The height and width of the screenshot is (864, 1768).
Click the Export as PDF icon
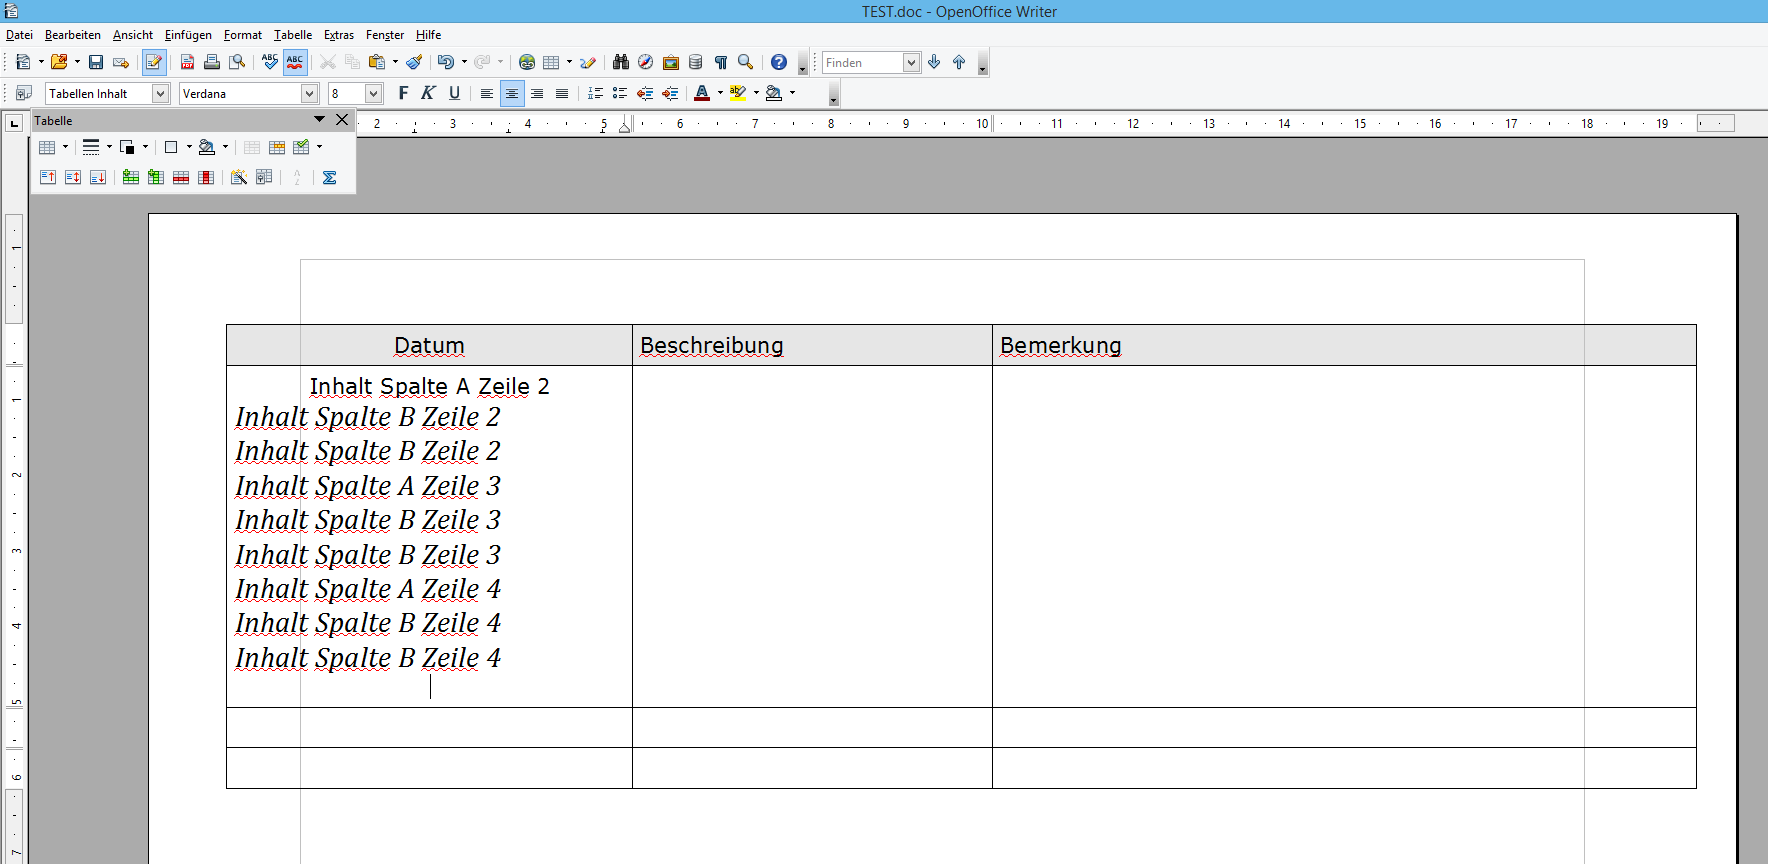[x=187, y=63]
